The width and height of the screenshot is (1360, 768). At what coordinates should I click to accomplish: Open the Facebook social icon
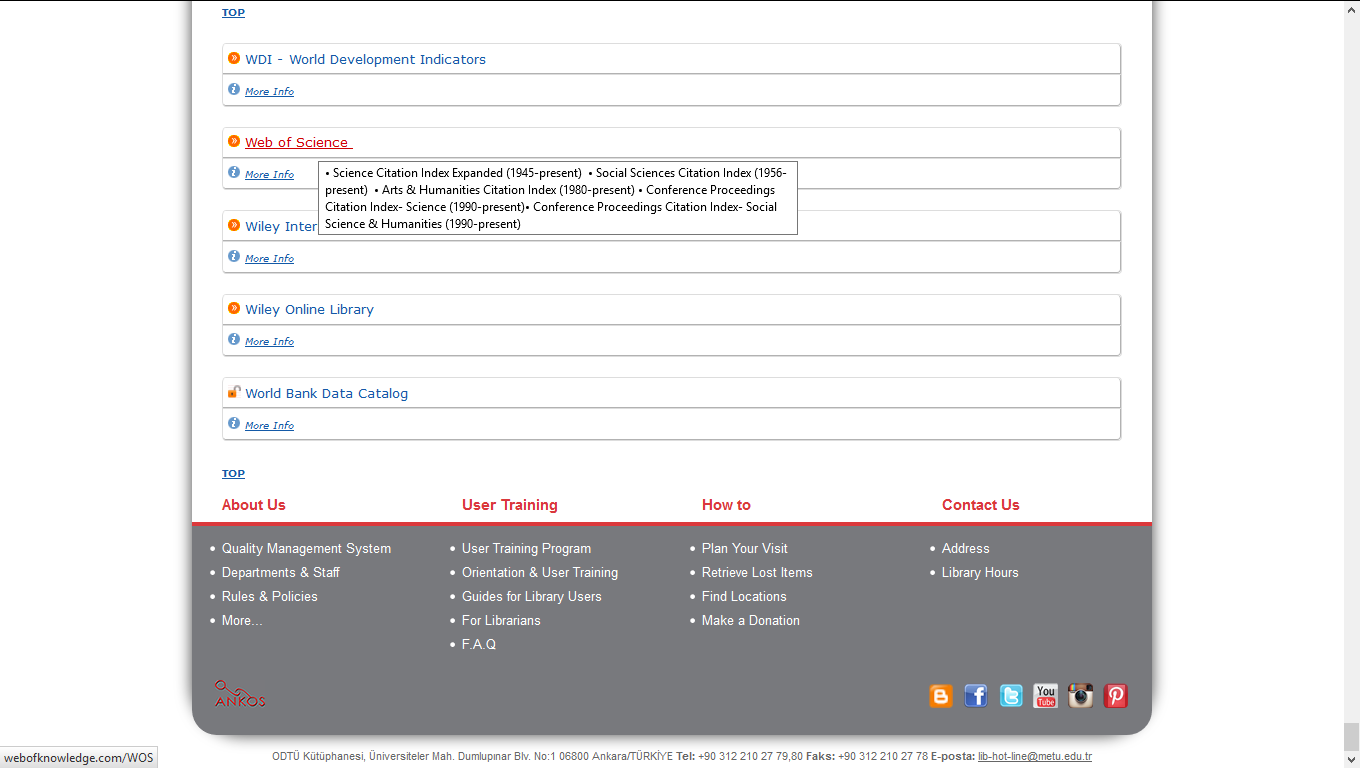coord(976,696)
